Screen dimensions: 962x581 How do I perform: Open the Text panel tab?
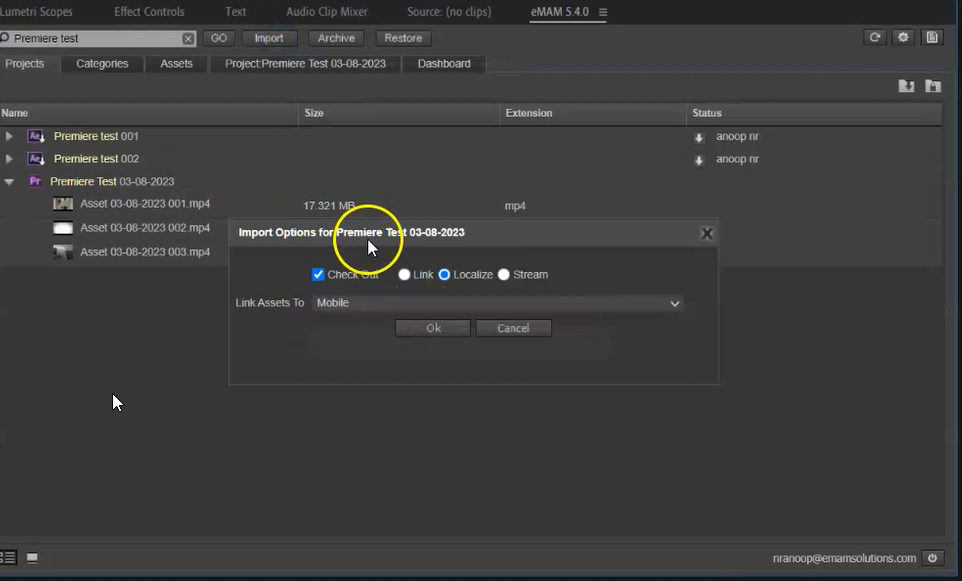coord(235,12)
